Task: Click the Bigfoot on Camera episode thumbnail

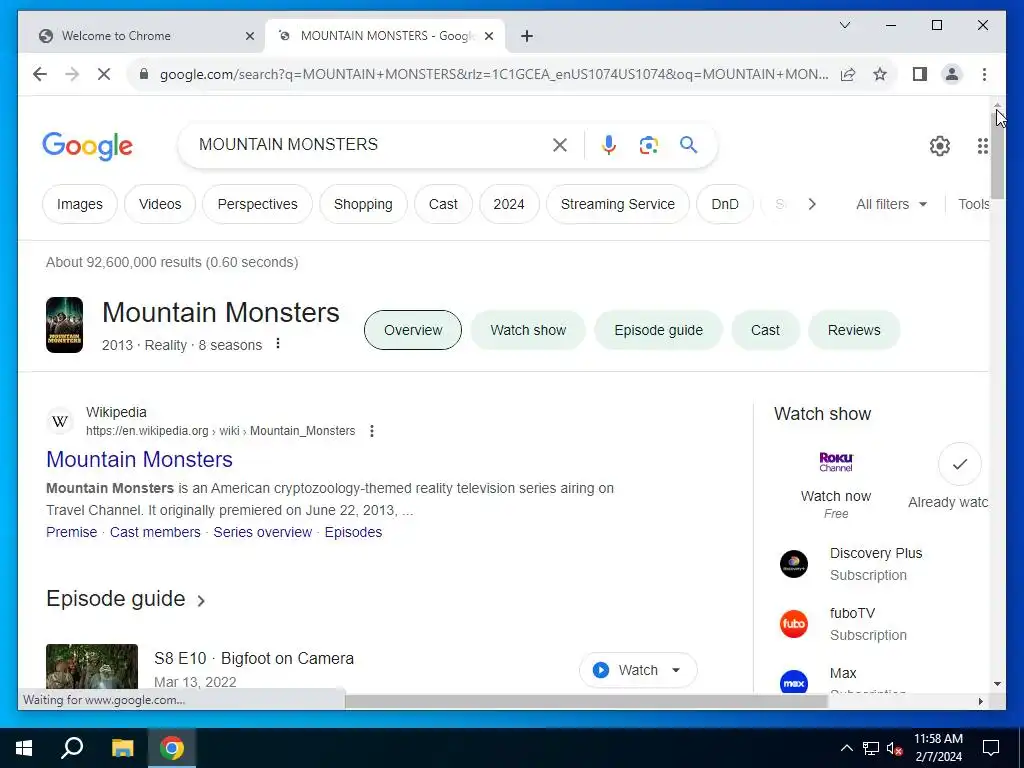Action: coord(92,667)
